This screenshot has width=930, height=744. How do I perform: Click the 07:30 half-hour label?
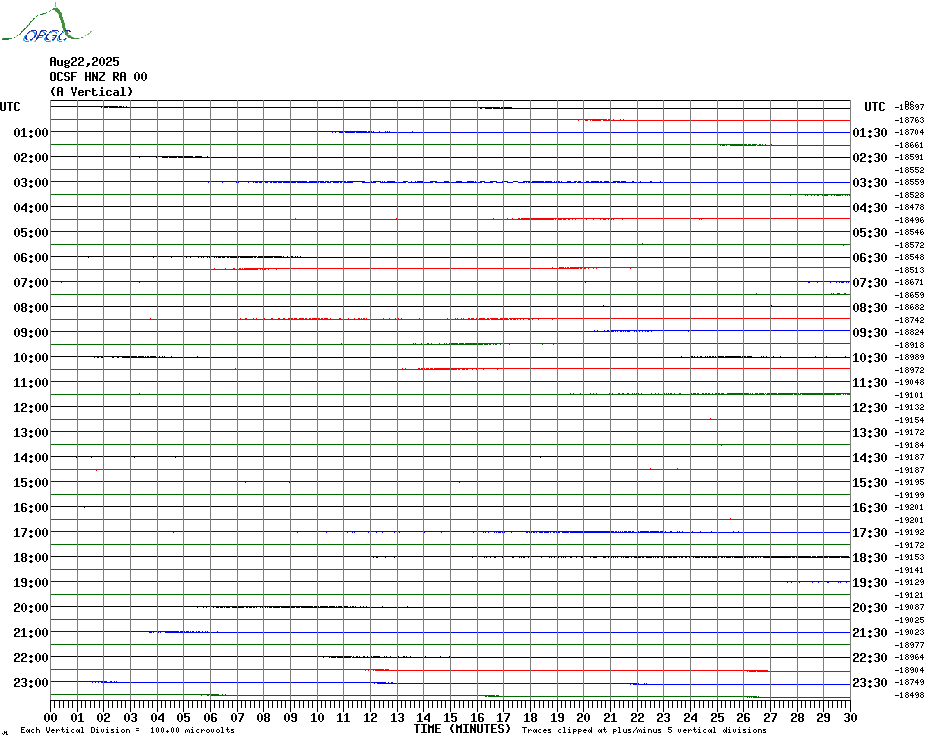(870, 282)
